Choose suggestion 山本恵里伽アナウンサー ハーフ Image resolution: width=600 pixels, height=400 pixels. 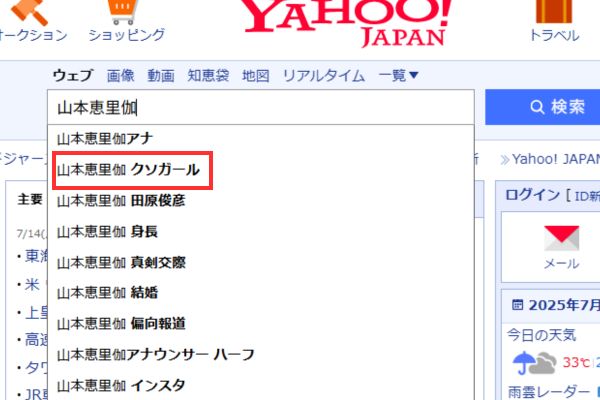pos(261,355)
